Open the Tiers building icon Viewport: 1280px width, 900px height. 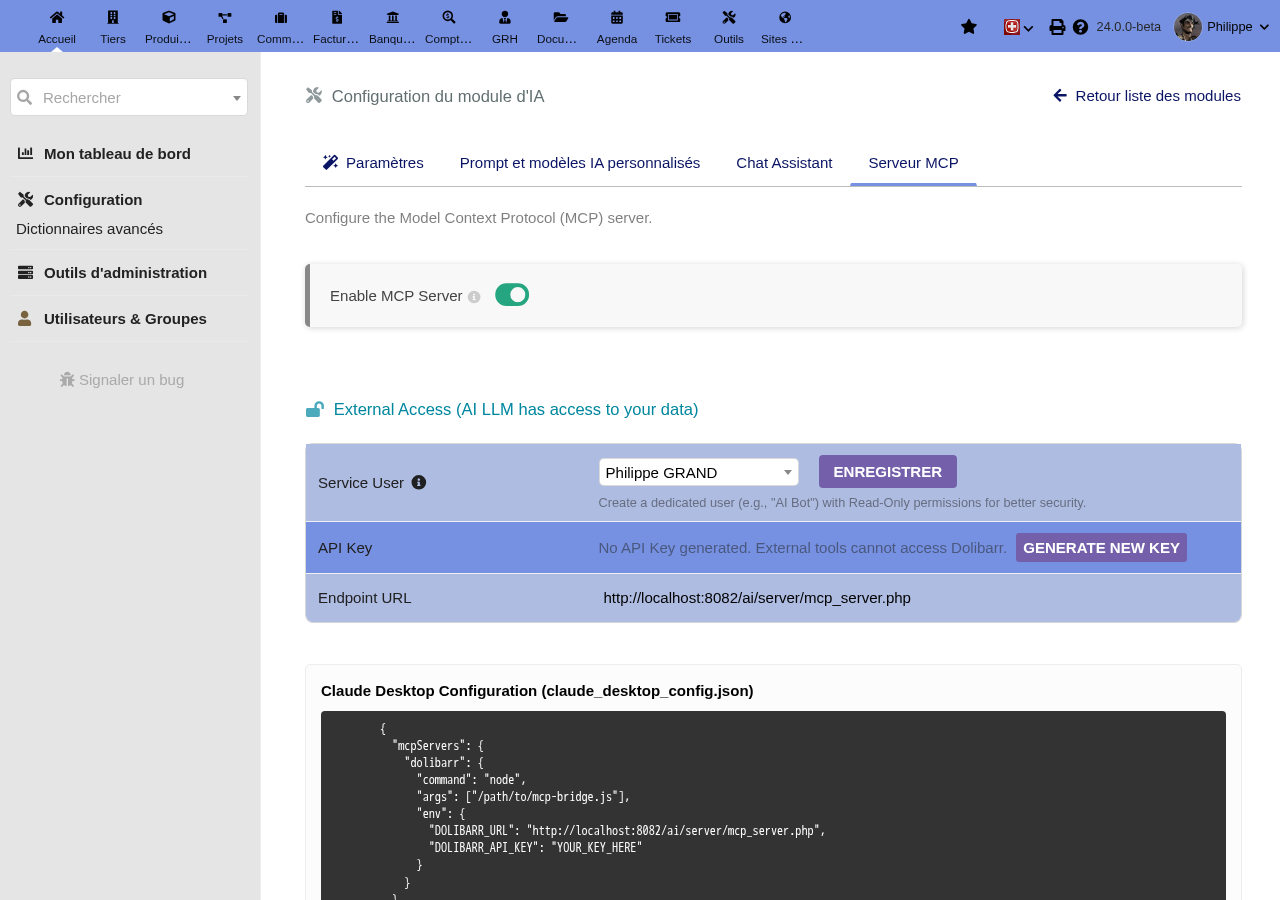[x=113, y=17]
